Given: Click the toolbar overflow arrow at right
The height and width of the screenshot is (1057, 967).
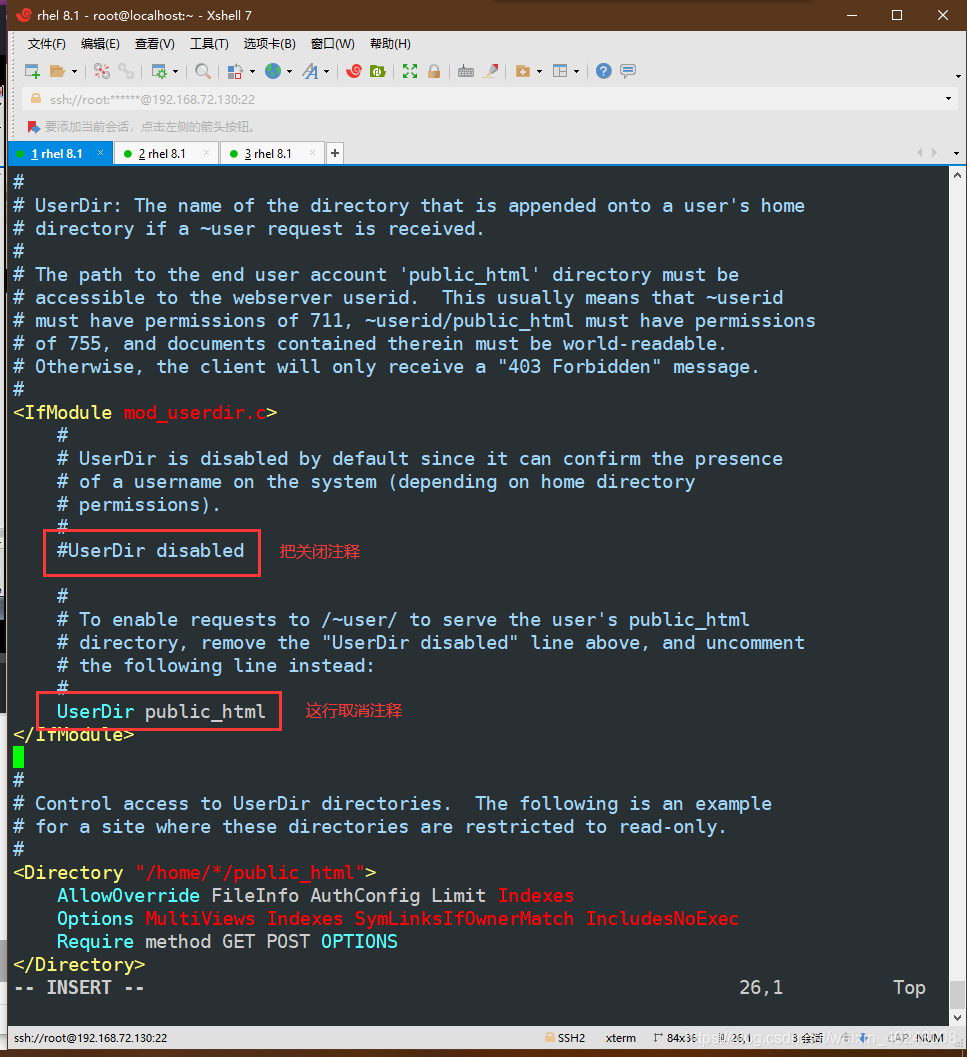Looking at the screenshot, I should point(958,76).
